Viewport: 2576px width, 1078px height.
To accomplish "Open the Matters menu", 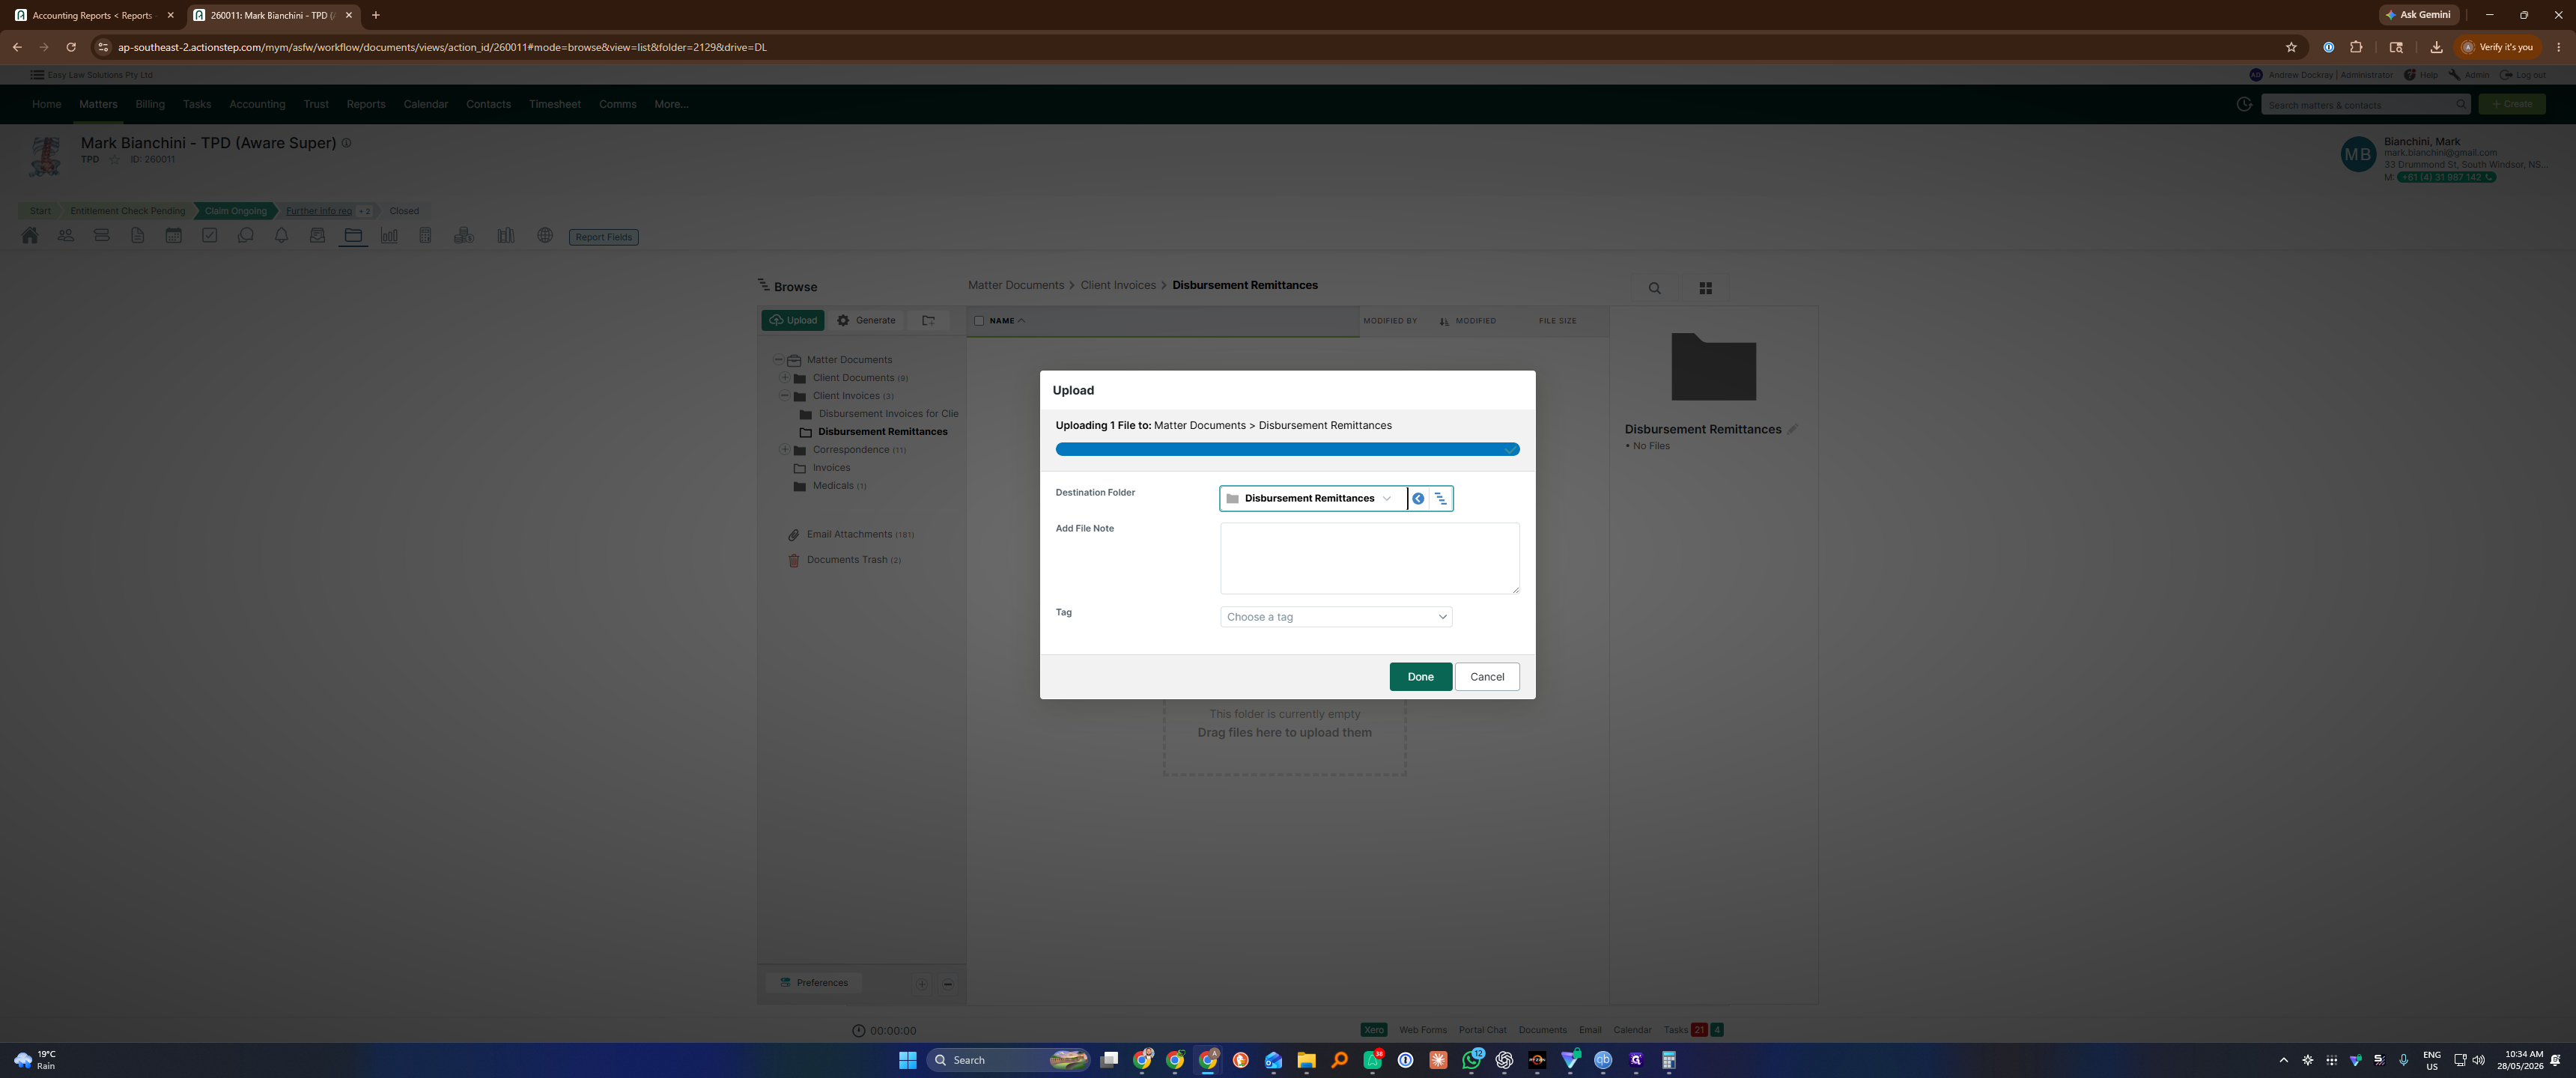I will tap(98, 104).
